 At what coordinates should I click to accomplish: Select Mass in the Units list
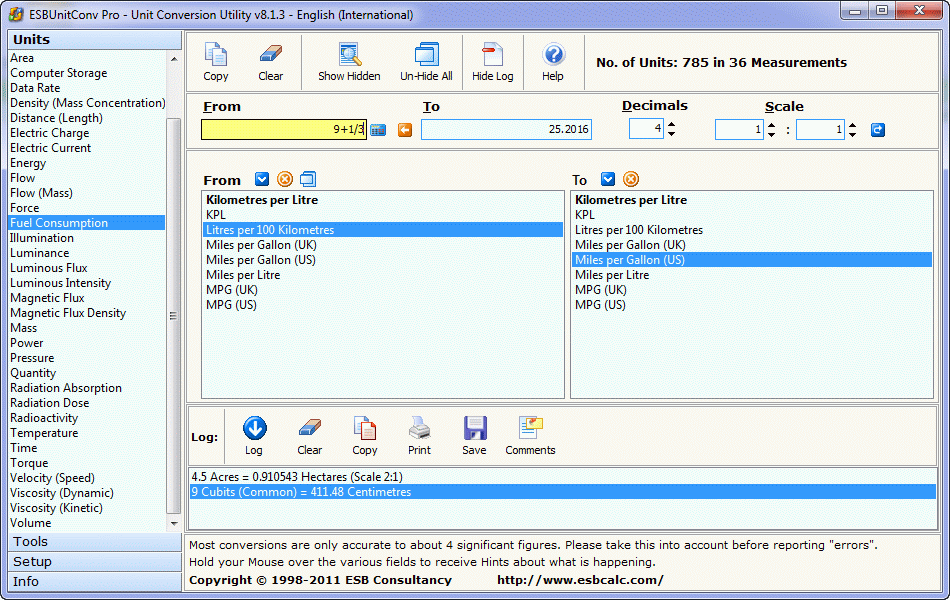pyautogui.click(x=23, y=328)
